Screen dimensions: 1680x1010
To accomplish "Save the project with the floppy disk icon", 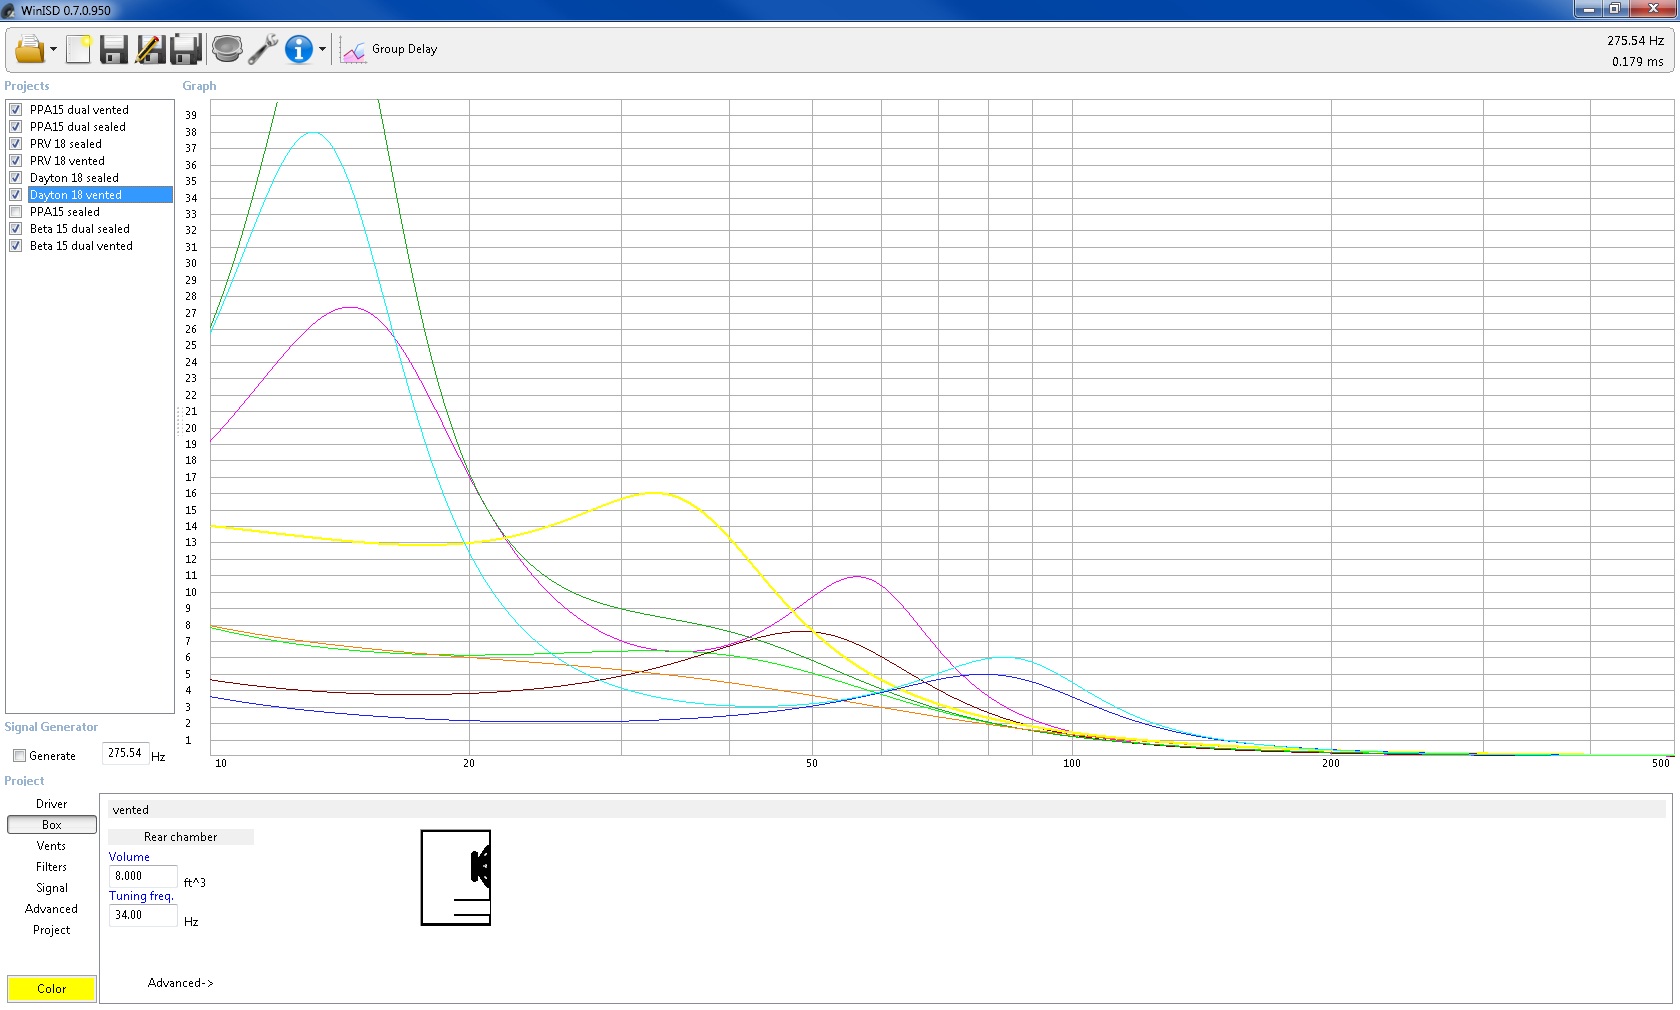I will coord(114,49).
